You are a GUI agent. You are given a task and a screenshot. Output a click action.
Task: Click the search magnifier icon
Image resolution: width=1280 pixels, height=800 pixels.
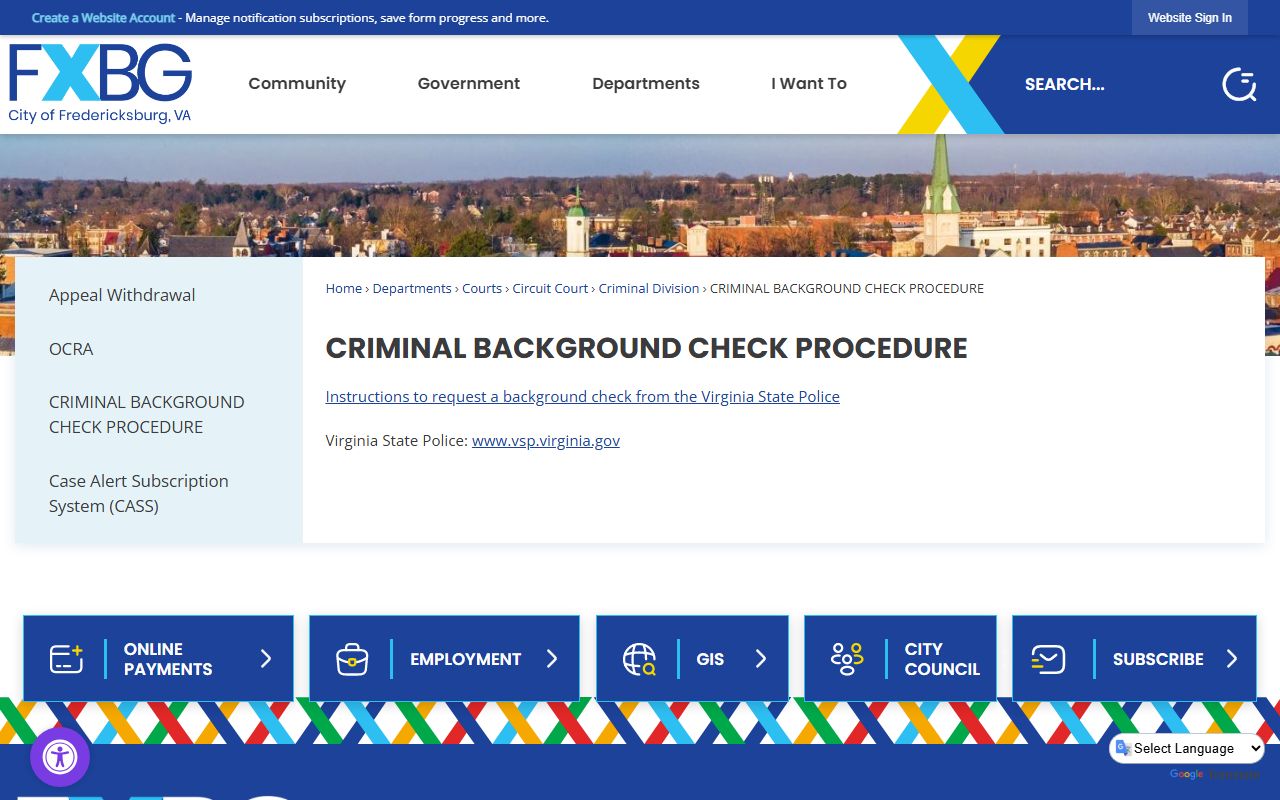(x=1239, y=84)
